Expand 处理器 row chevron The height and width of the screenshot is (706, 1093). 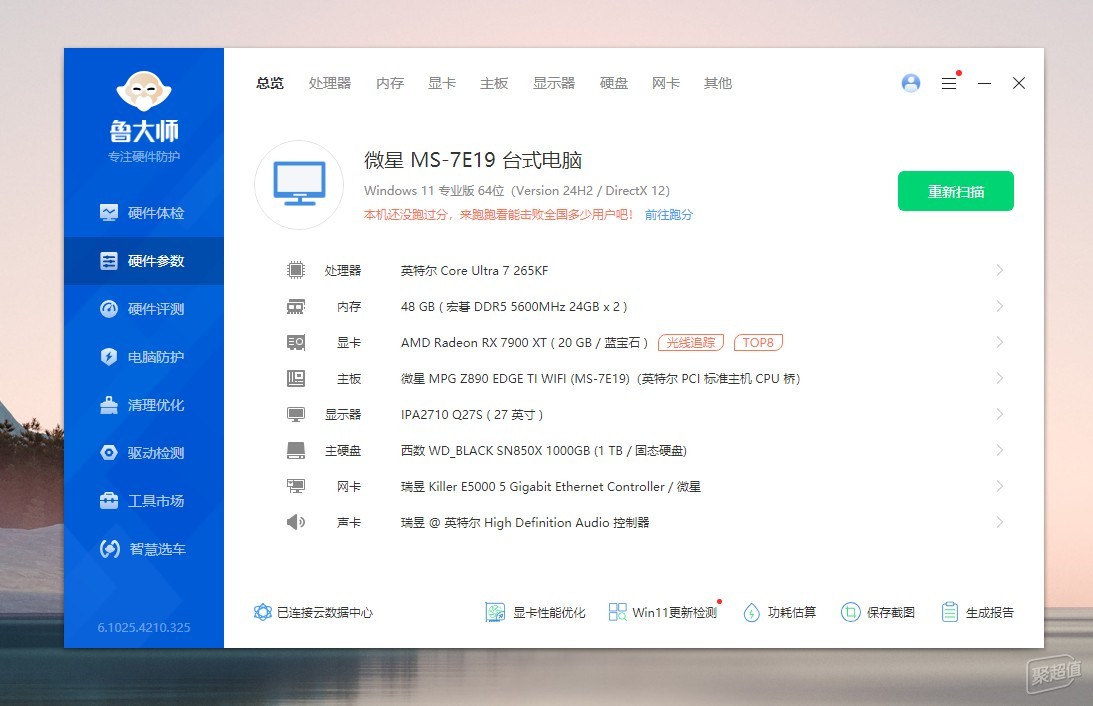(x=1000, y=270)
